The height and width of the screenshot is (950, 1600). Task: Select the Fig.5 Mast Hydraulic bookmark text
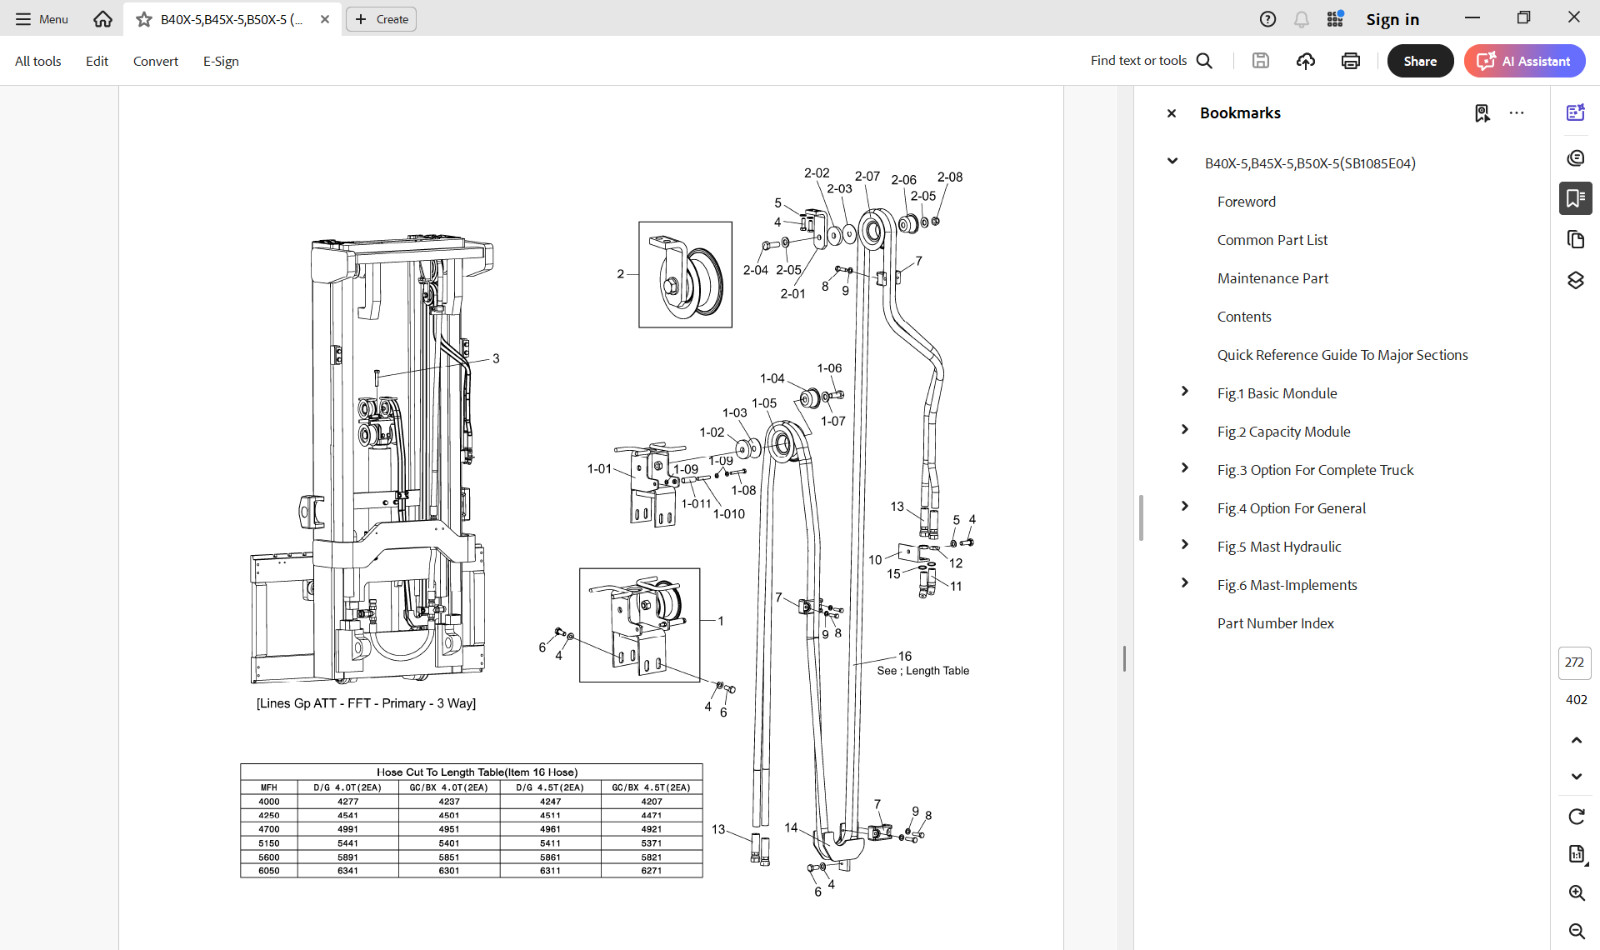pos(1279,547)
